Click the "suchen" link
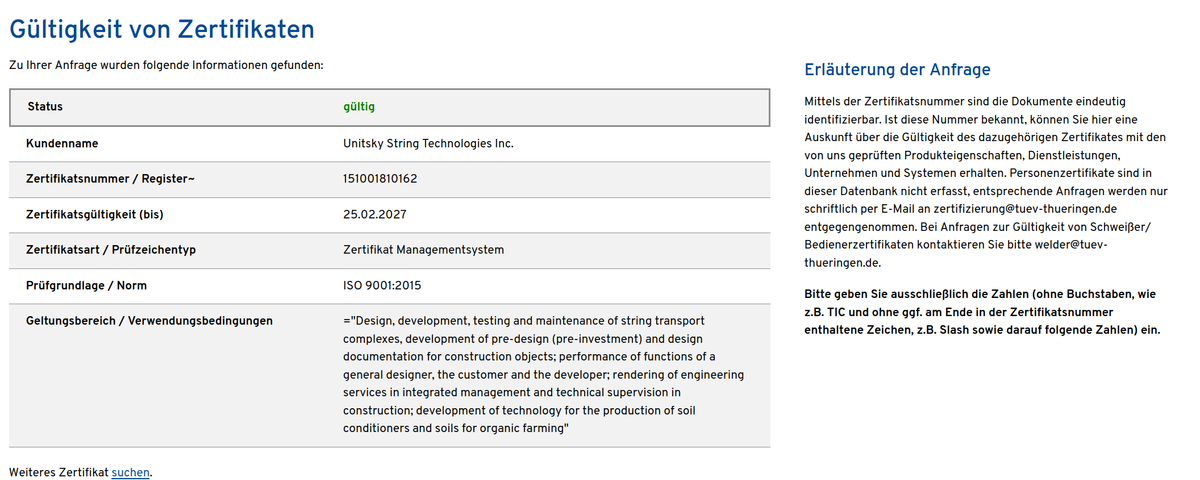 click(130, 472)
